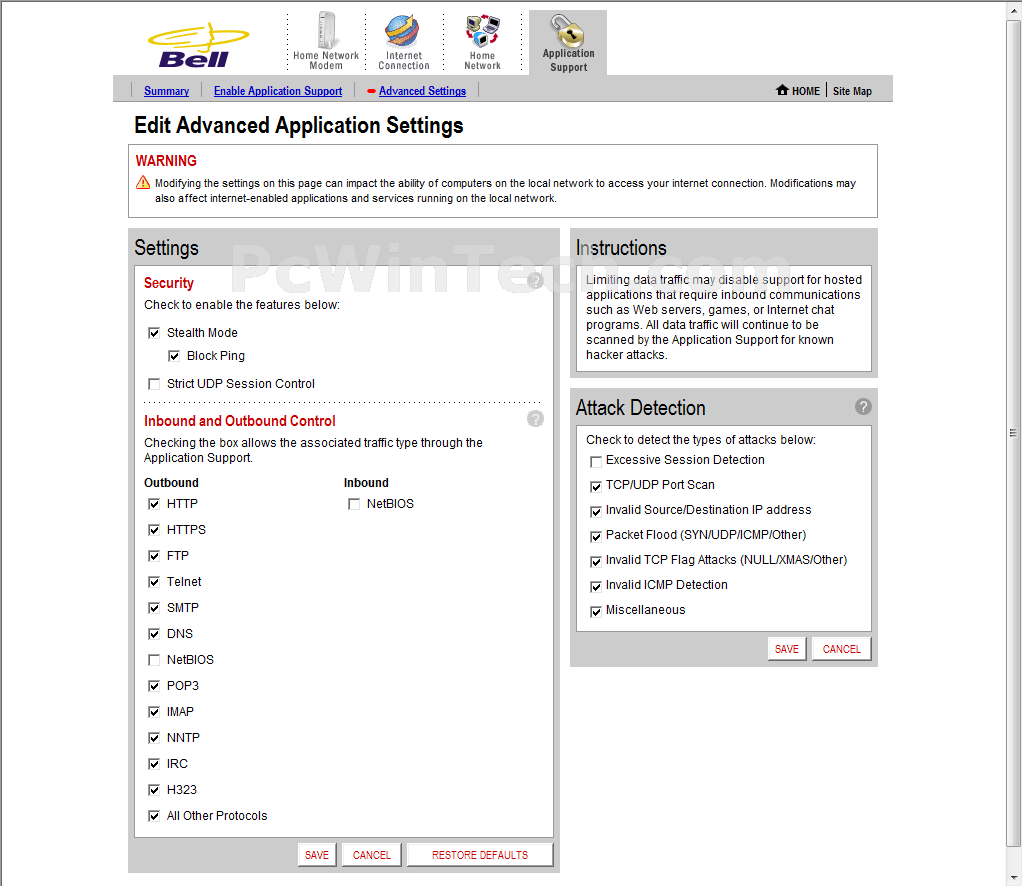Disable Invalid ICMP Detection
Viewport: 1022px width, 886px height.
pyautogui.click(x=596, y=587)
